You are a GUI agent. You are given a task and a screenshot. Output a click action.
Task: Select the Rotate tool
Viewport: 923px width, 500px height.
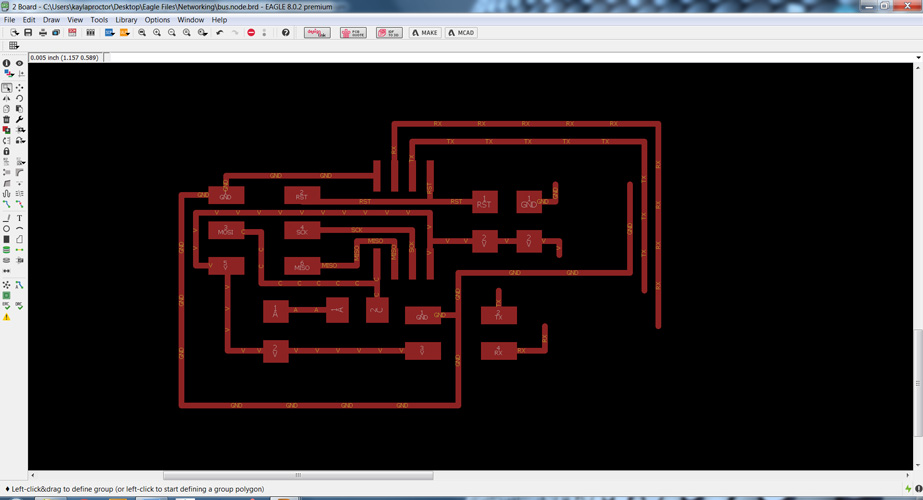point(19,98)
